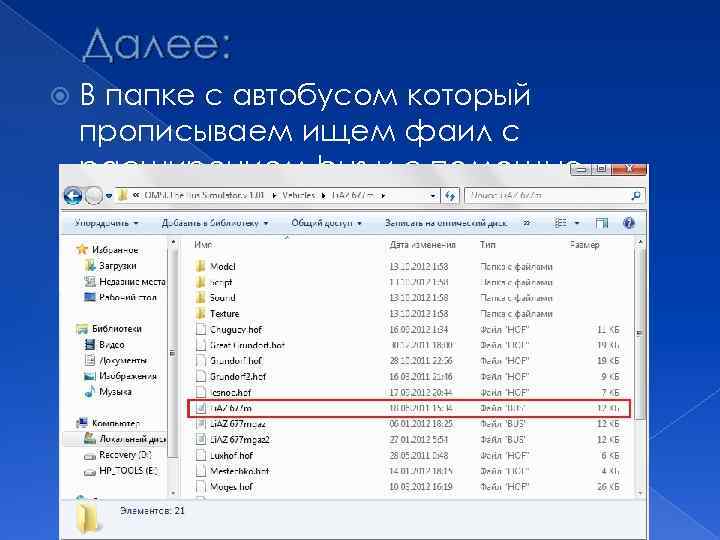
Task: Open the address bar history dropdown
Action: [433, 196]
